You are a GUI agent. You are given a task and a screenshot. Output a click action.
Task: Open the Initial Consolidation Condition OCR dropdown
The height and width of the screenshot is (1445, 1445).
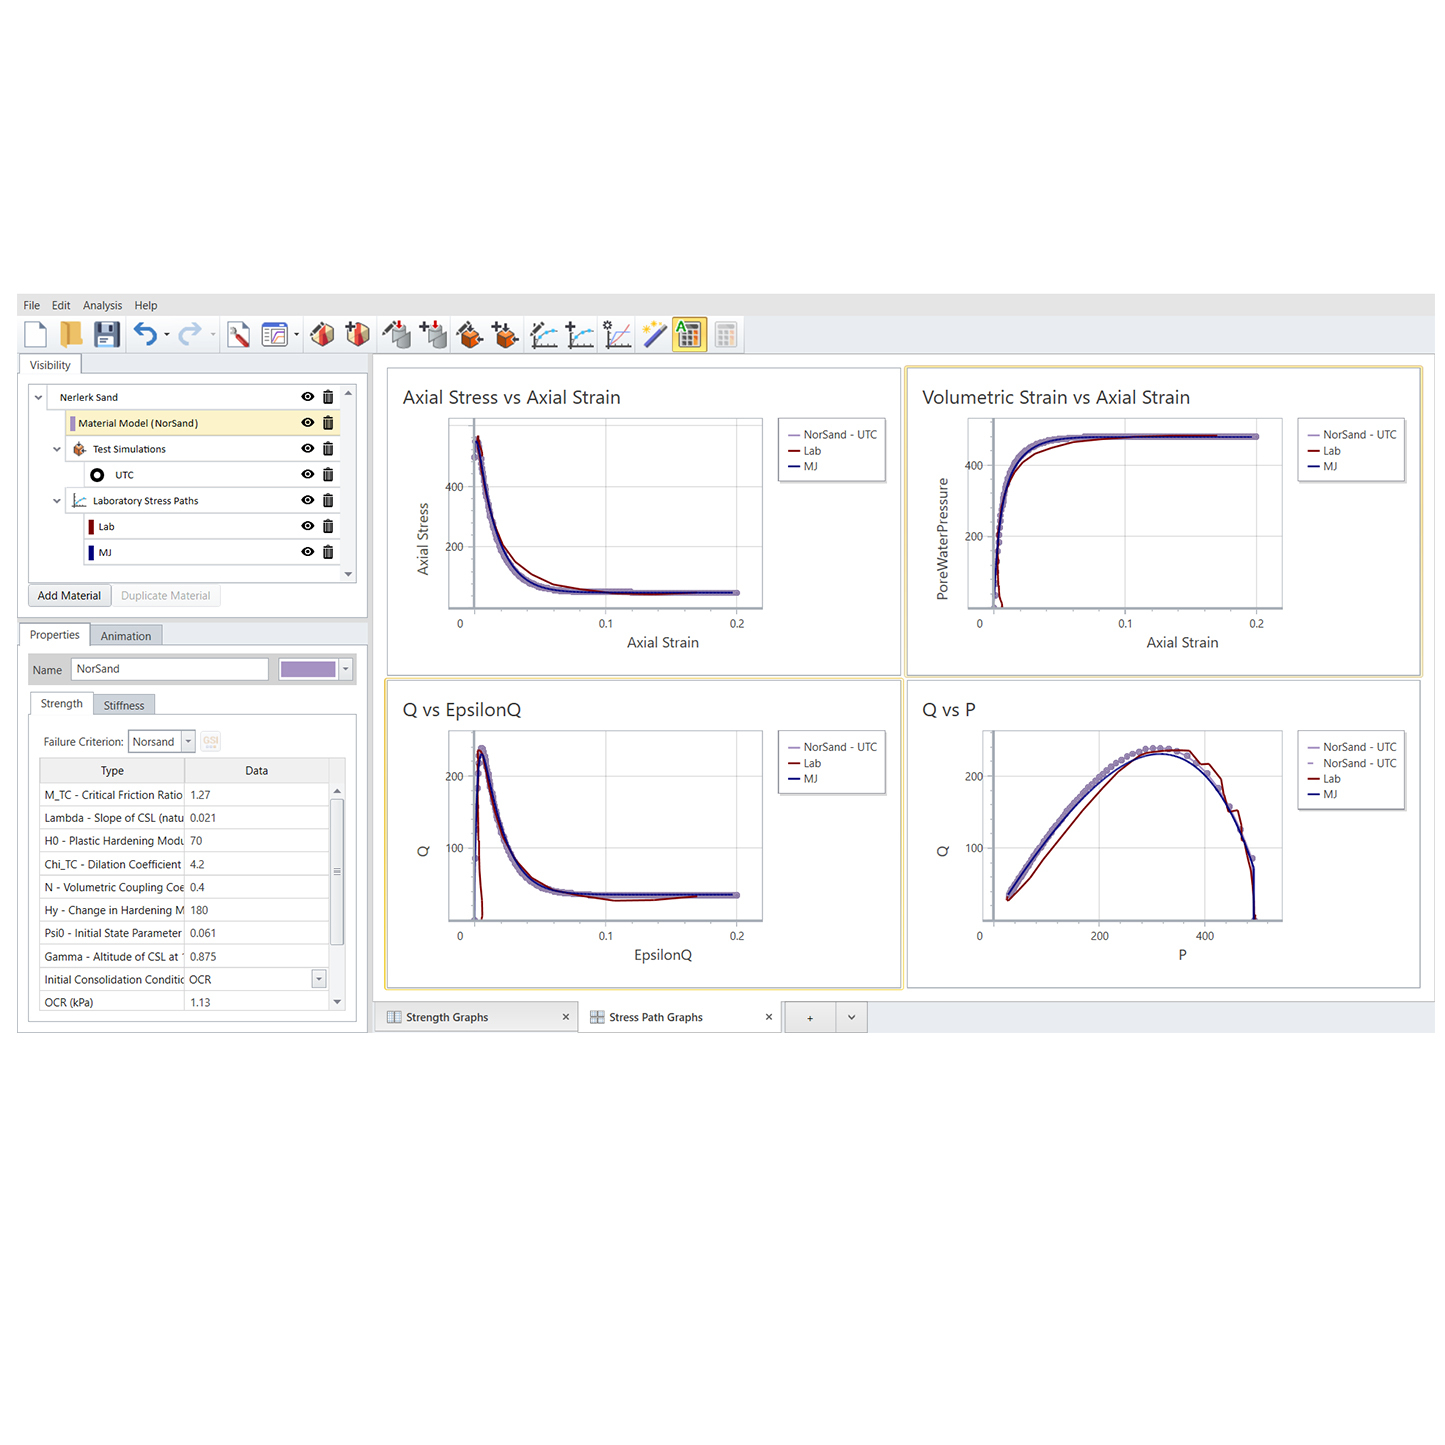[x=319, y=979]
